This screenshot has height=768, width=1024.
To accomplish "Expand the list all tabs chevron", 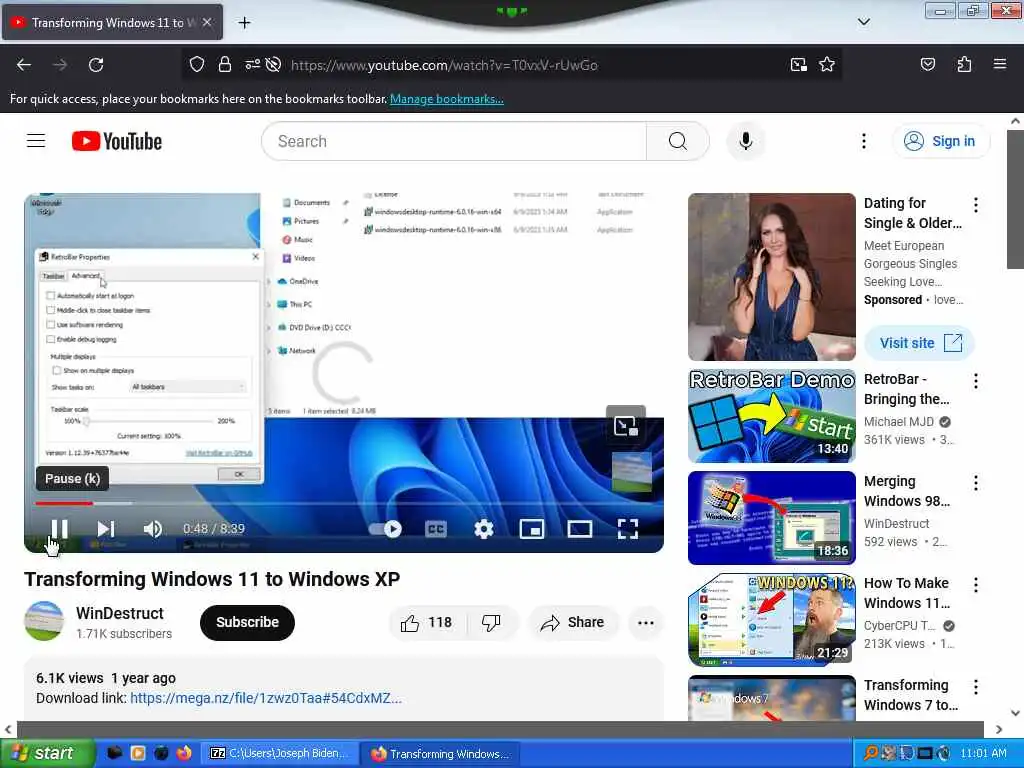I will [x=863, y=22].
